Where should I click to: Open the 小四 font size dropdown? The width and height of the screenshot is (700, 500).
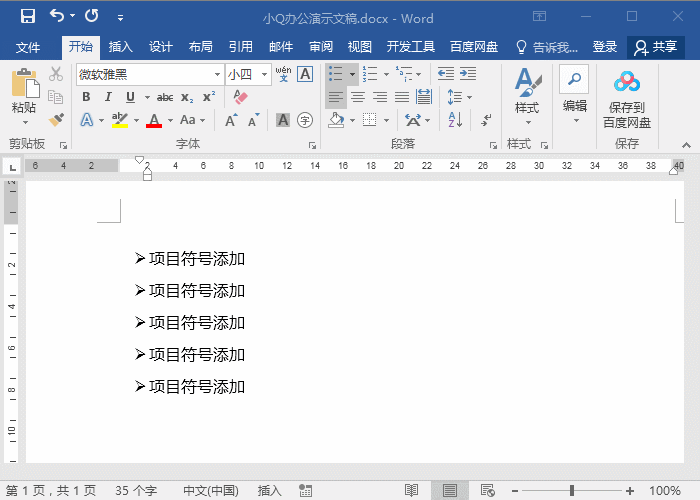coord(265,75)
